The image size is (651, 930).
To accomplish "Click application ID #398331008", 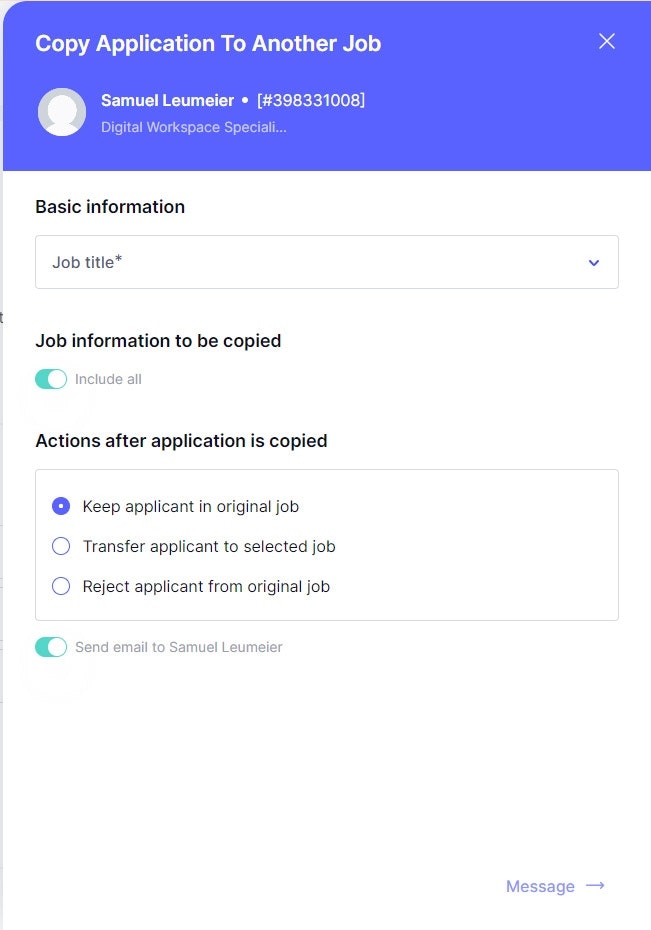I will (x=311, y=100).
